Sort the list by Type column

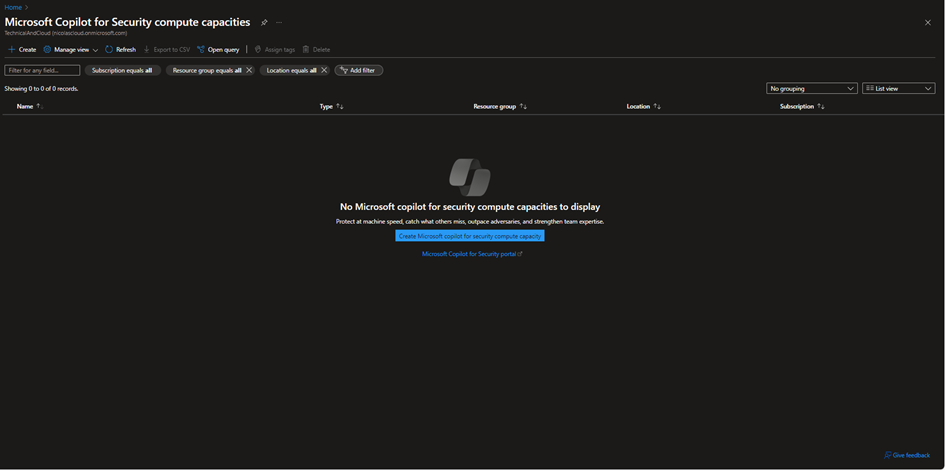(340, 106)
